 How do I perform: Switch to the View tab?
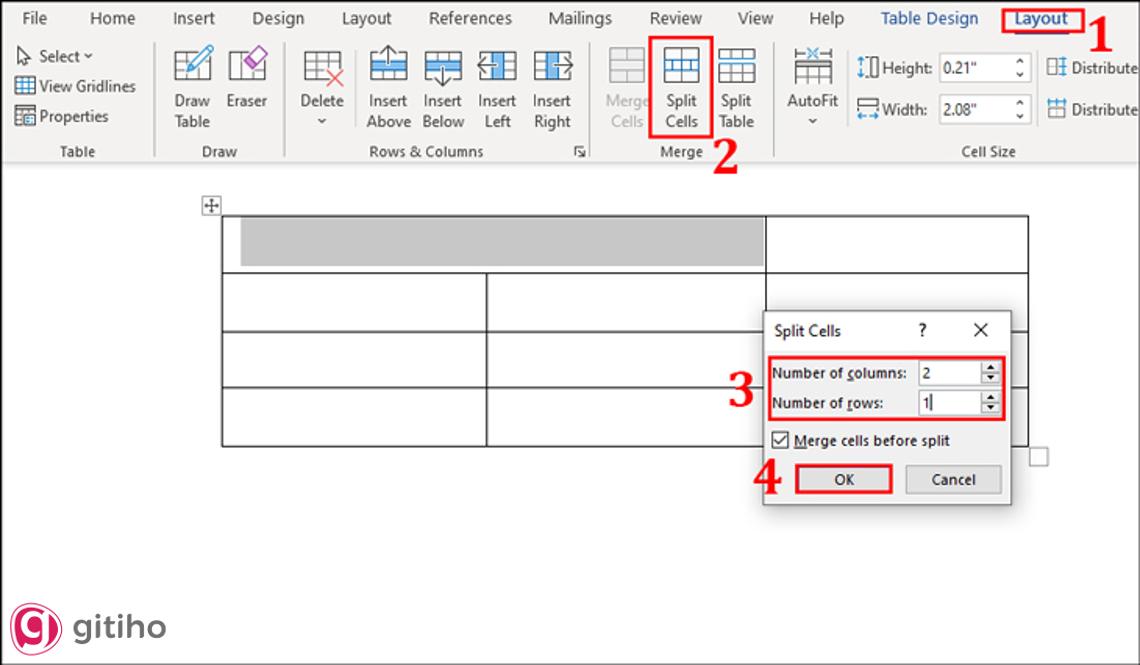pyautogui.click(x=755, y=18)
